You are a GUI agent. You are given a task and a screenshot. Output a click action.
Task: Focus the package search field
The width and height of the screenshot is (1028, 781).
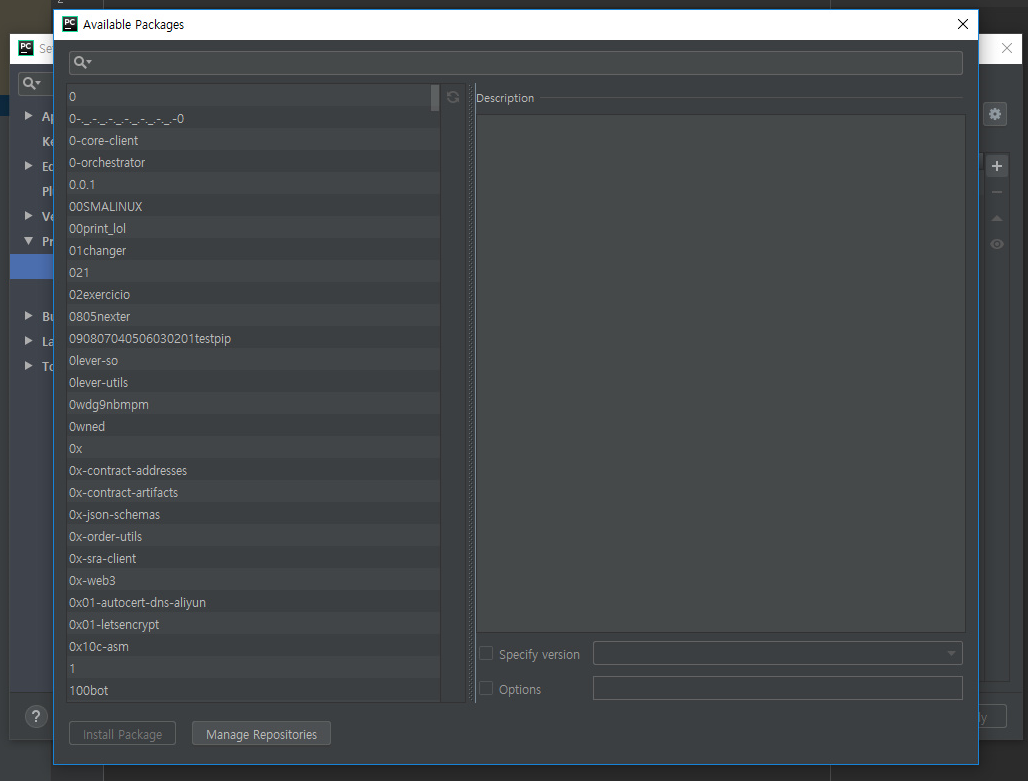516,63
